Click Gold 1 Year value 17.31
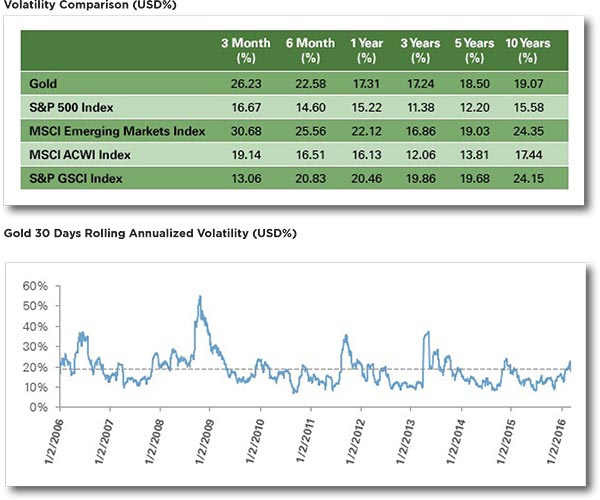The width and height of the screenshot is (600, 500). 366,83
